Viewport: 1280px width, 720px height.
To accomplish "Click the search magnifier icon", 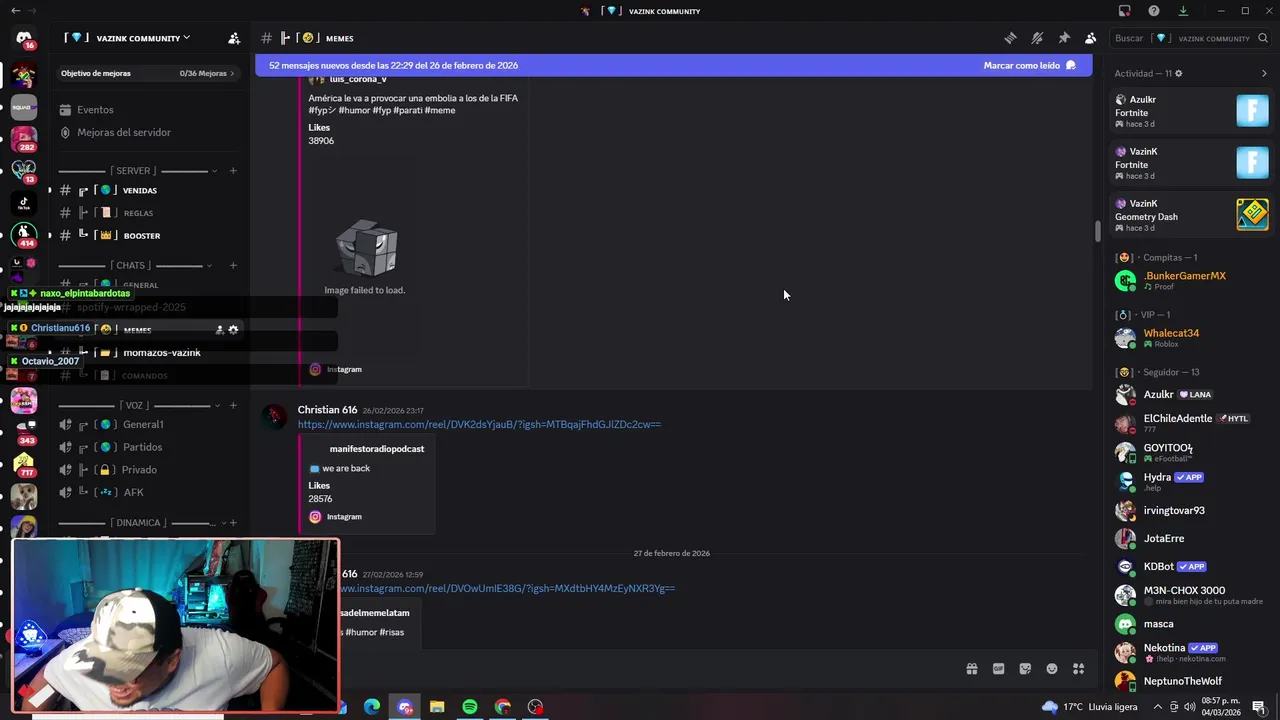I will 1264,38.
